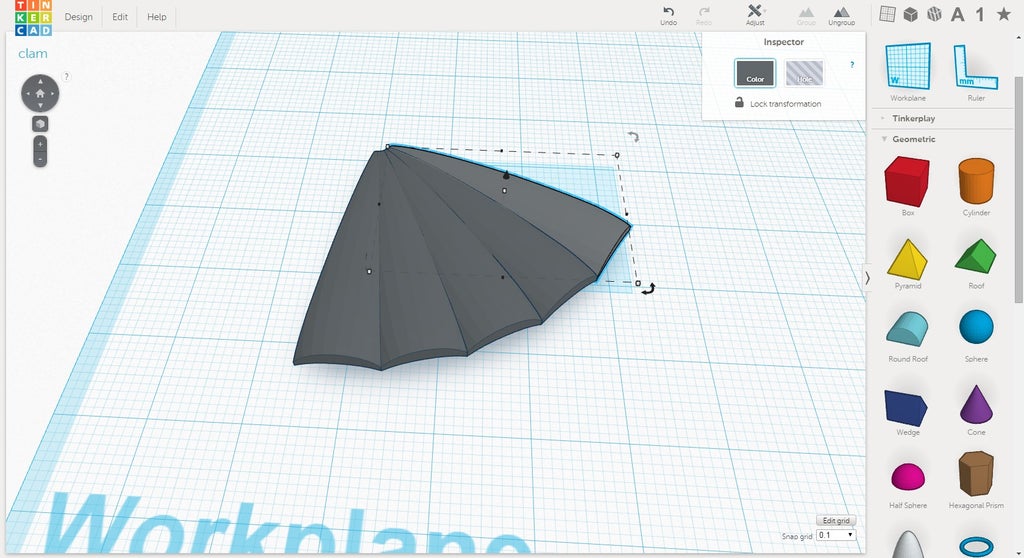Zoom in with plus button
The width and height of the screenshot is (1024, 558).
tap(40, 144)
